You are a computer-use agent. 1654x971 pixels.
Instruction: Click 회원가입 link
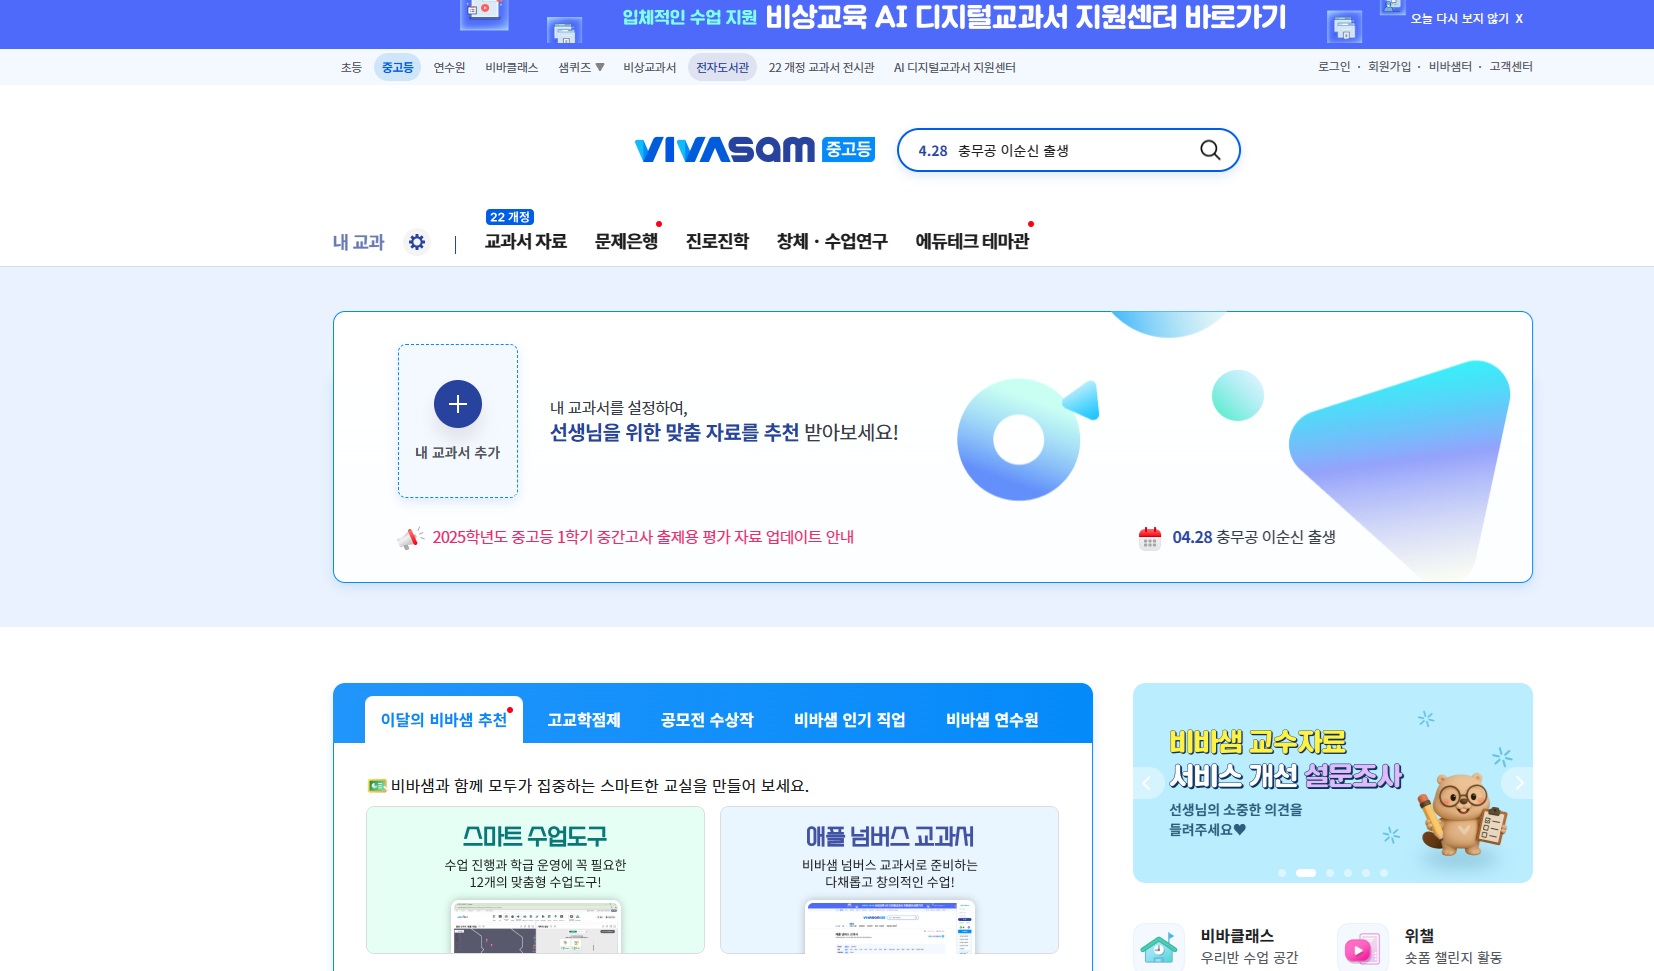click(x=1389, y=66)
